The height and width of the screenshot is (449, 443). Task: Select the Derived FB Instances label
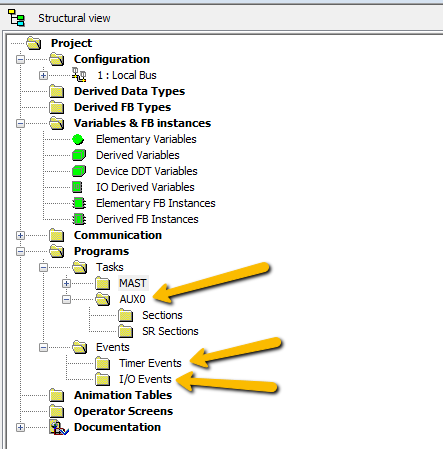click(147, 219)
